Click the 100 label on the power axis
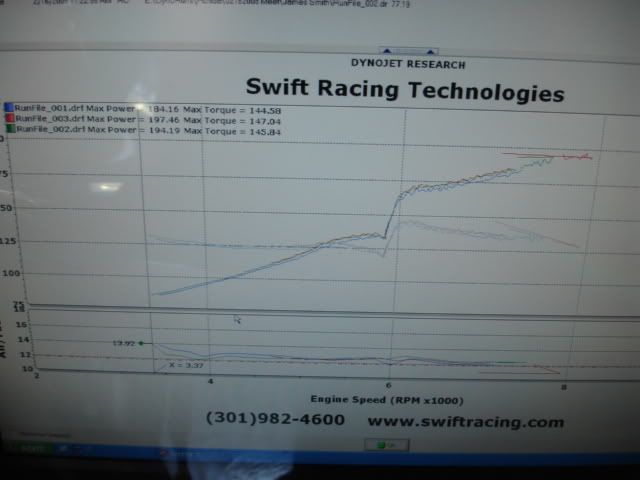The width and height of the screenshot is (640, 480). [11, 273]
